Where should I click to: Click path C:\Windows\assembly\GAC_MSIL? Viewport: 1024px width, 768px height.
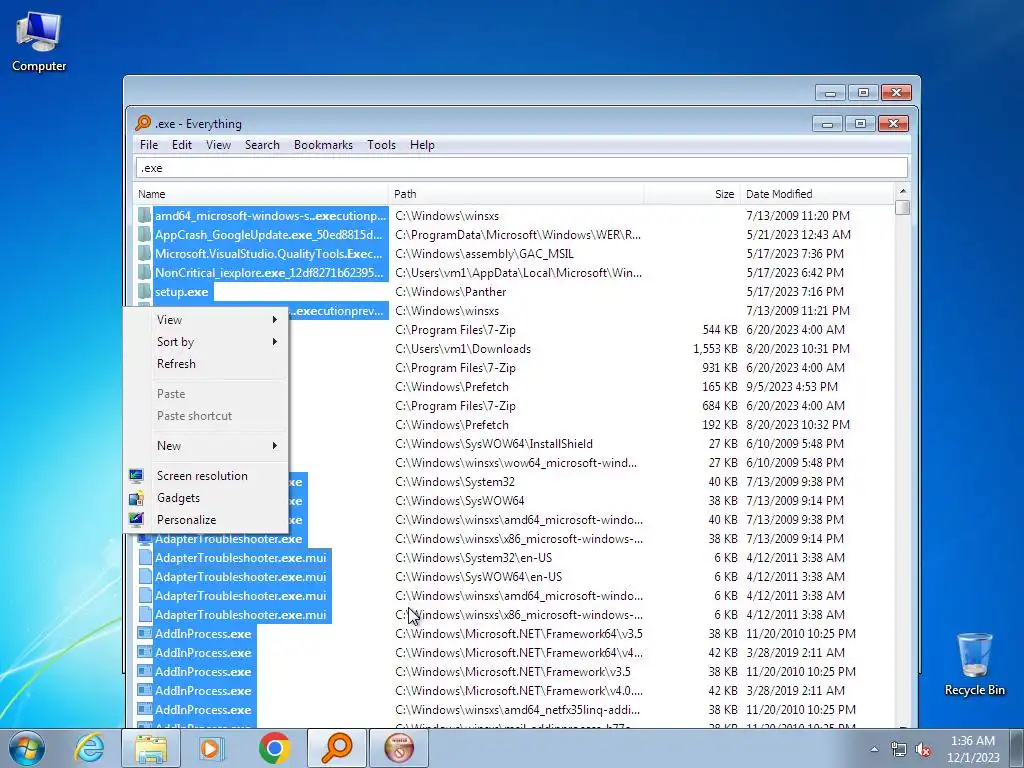pyautogui.click(x=485, y=253)
